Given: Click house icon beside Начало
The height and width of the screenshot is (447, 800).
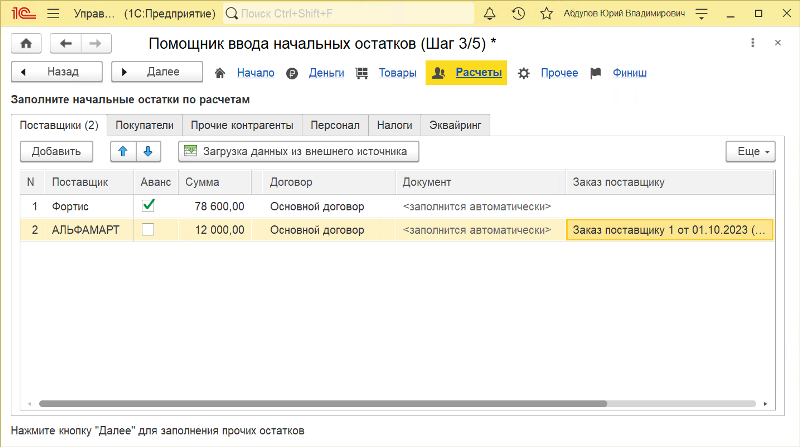Looking at the screenshot, I should pyautogui.click(x=220, y=73).
